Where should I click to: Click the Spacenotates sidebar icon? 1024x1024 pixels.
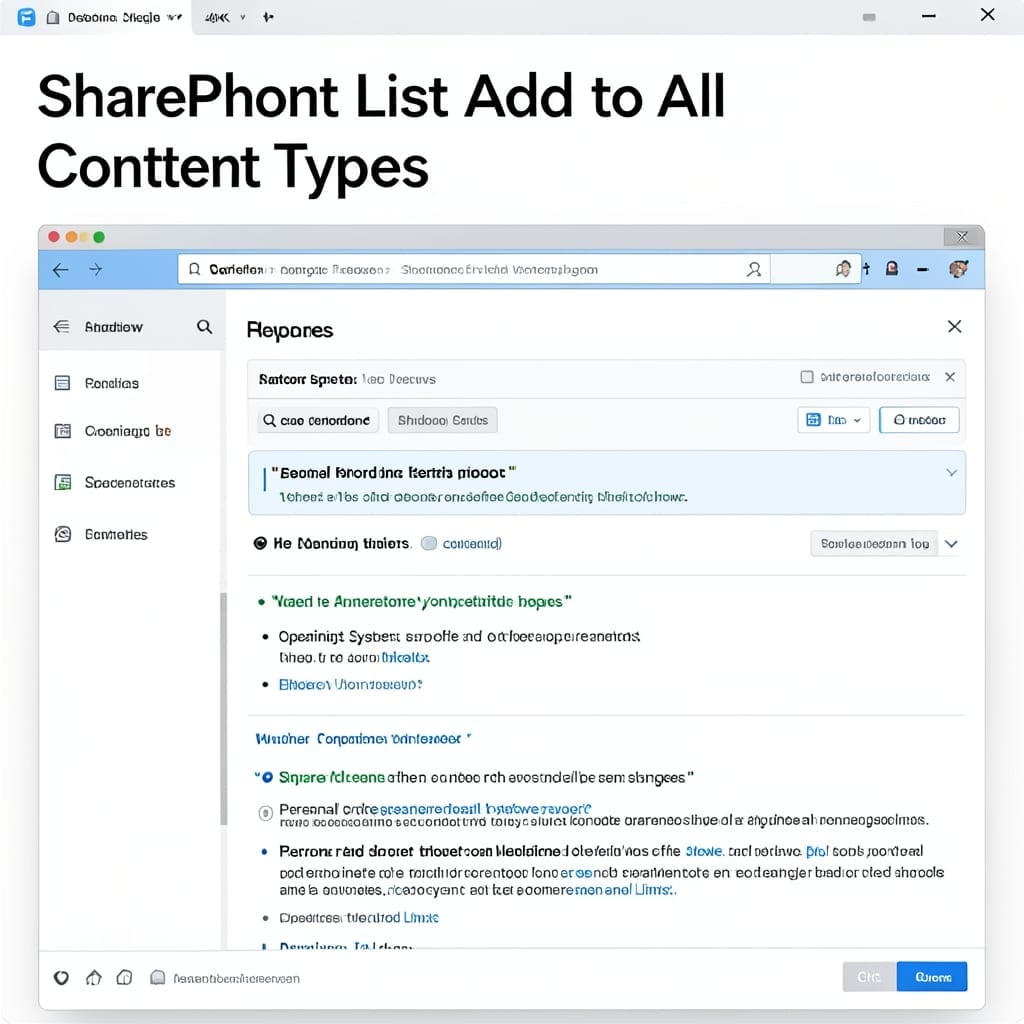coord(63,483)
